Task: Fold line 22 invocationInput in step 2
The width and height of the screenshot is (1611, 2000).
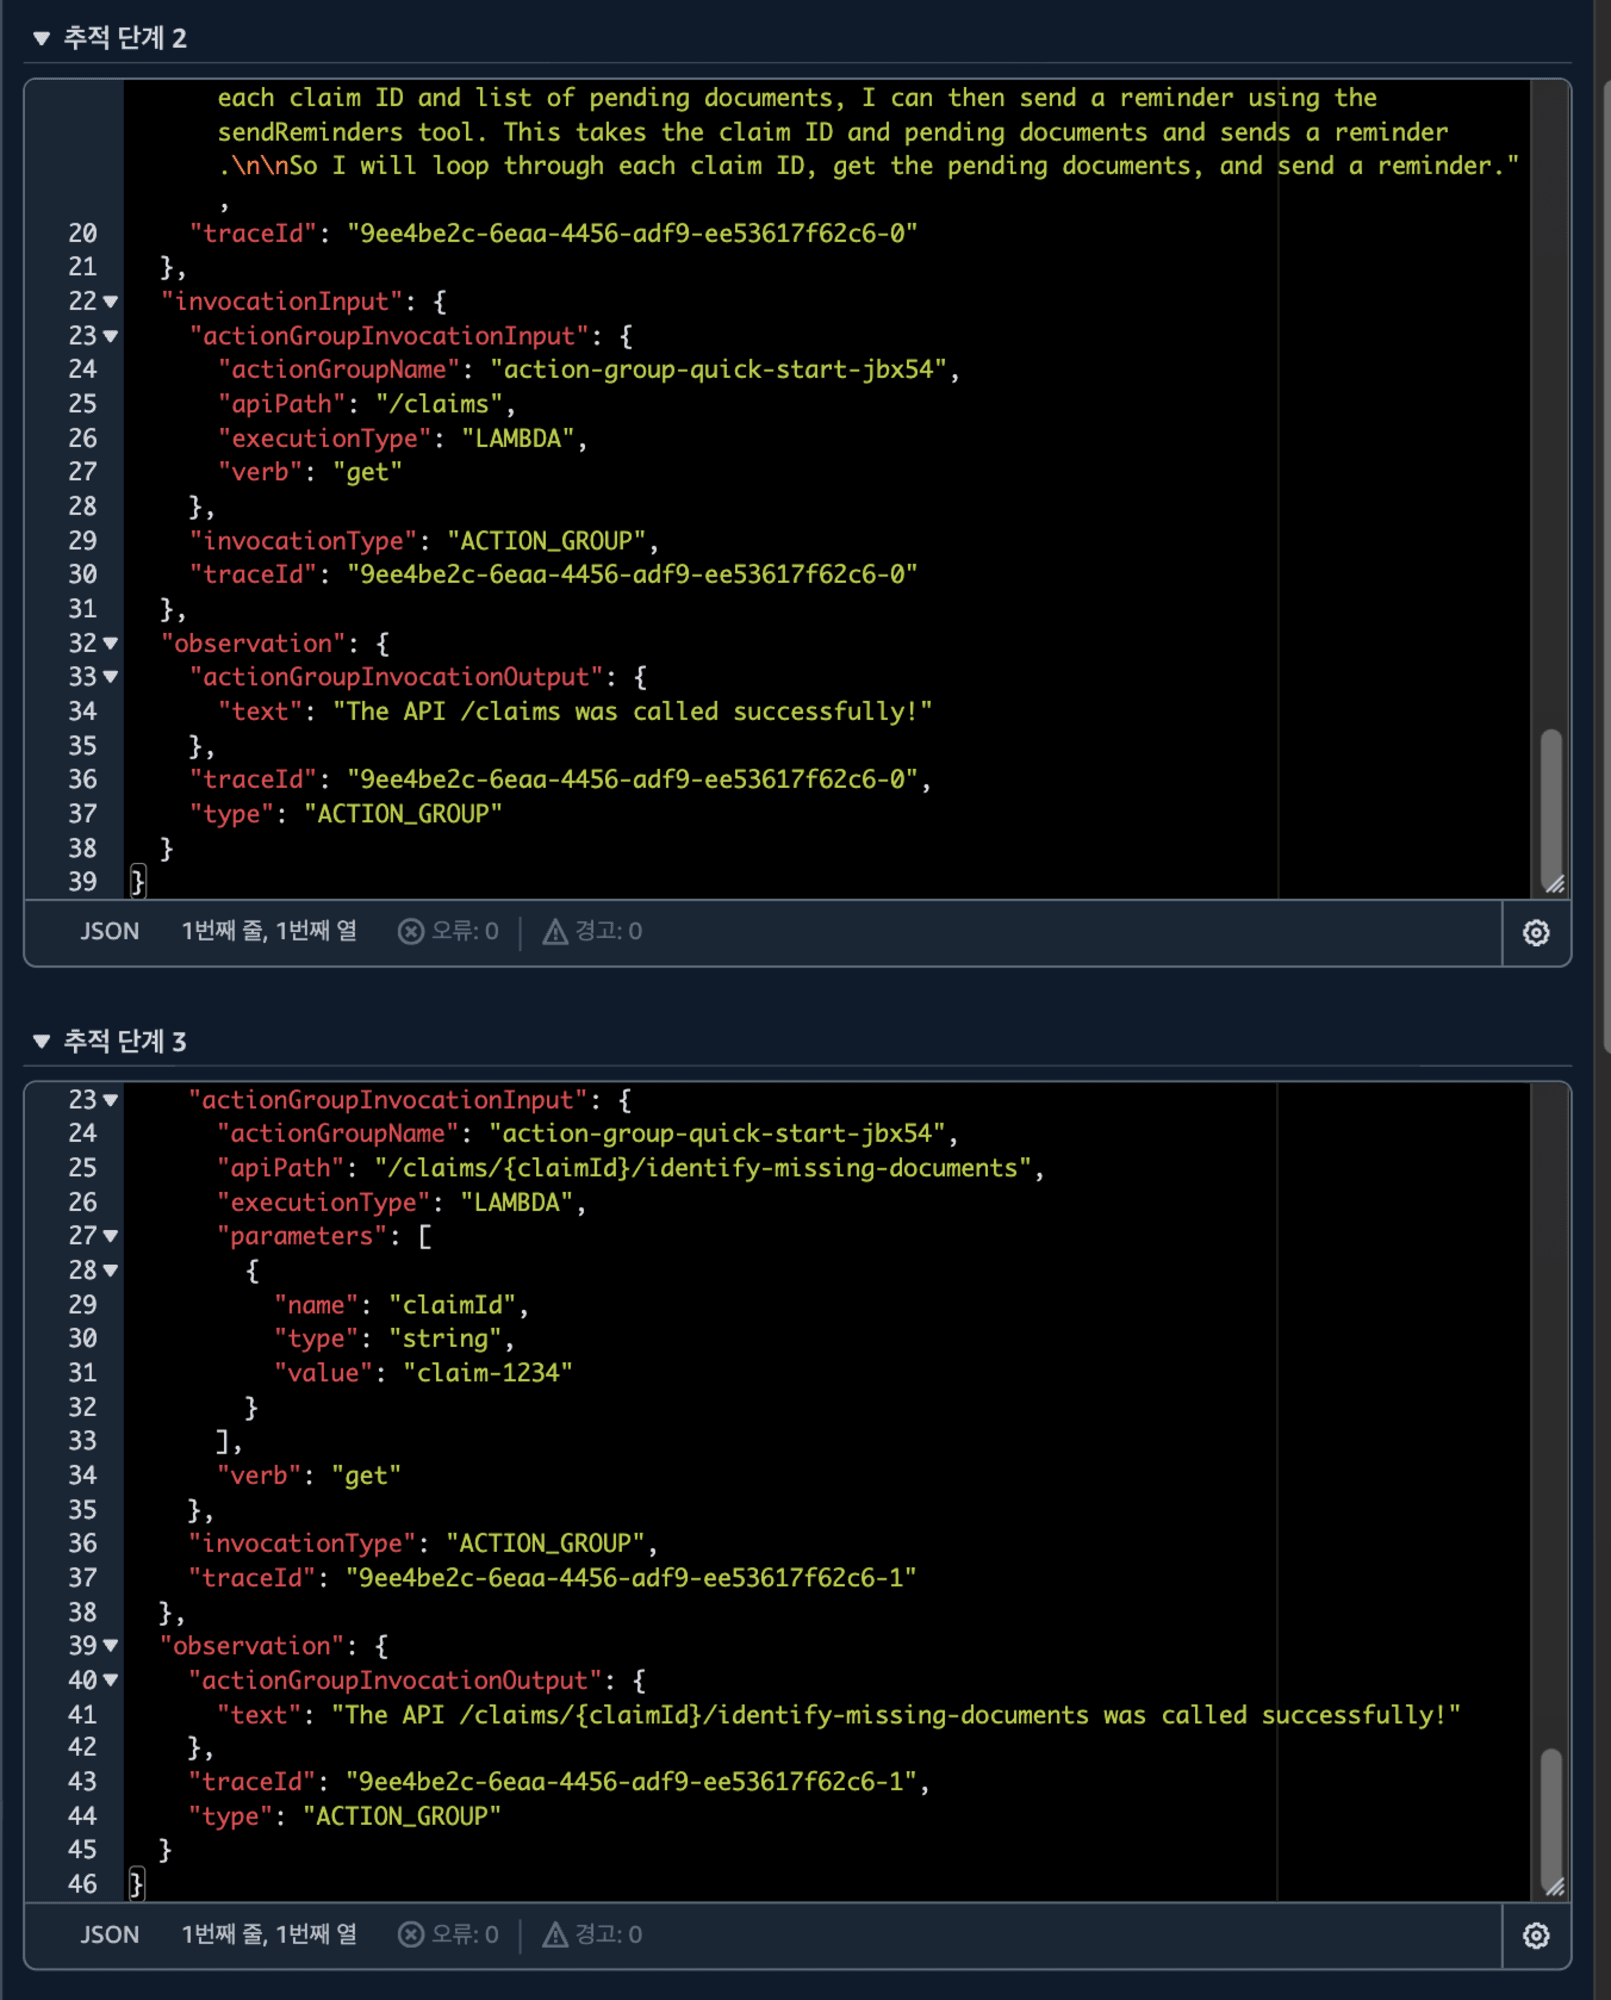Action: click(x=110, y=301)
